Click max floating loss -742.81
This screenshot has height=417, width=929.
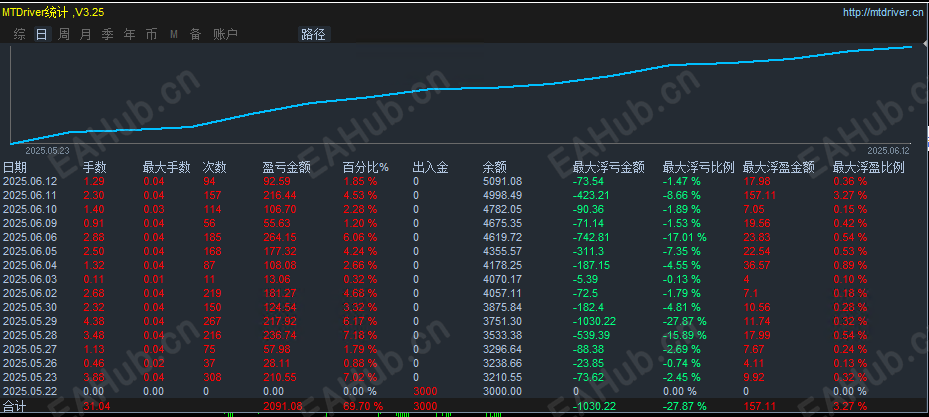(x=591, y=238)
